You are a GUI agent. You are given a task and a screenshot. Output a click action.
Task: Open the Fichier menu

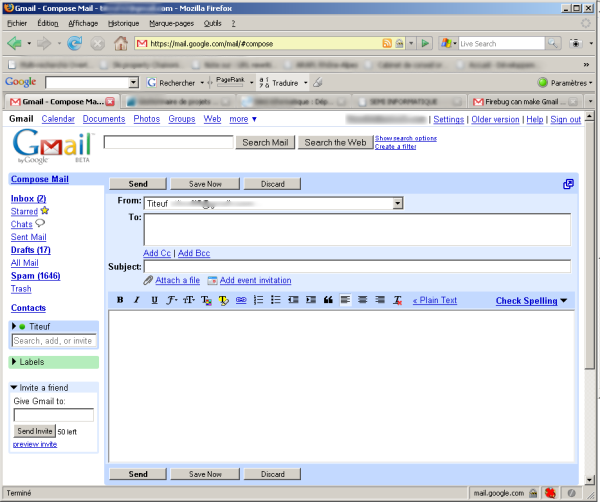pyautogui.click(x=17, y=23)
